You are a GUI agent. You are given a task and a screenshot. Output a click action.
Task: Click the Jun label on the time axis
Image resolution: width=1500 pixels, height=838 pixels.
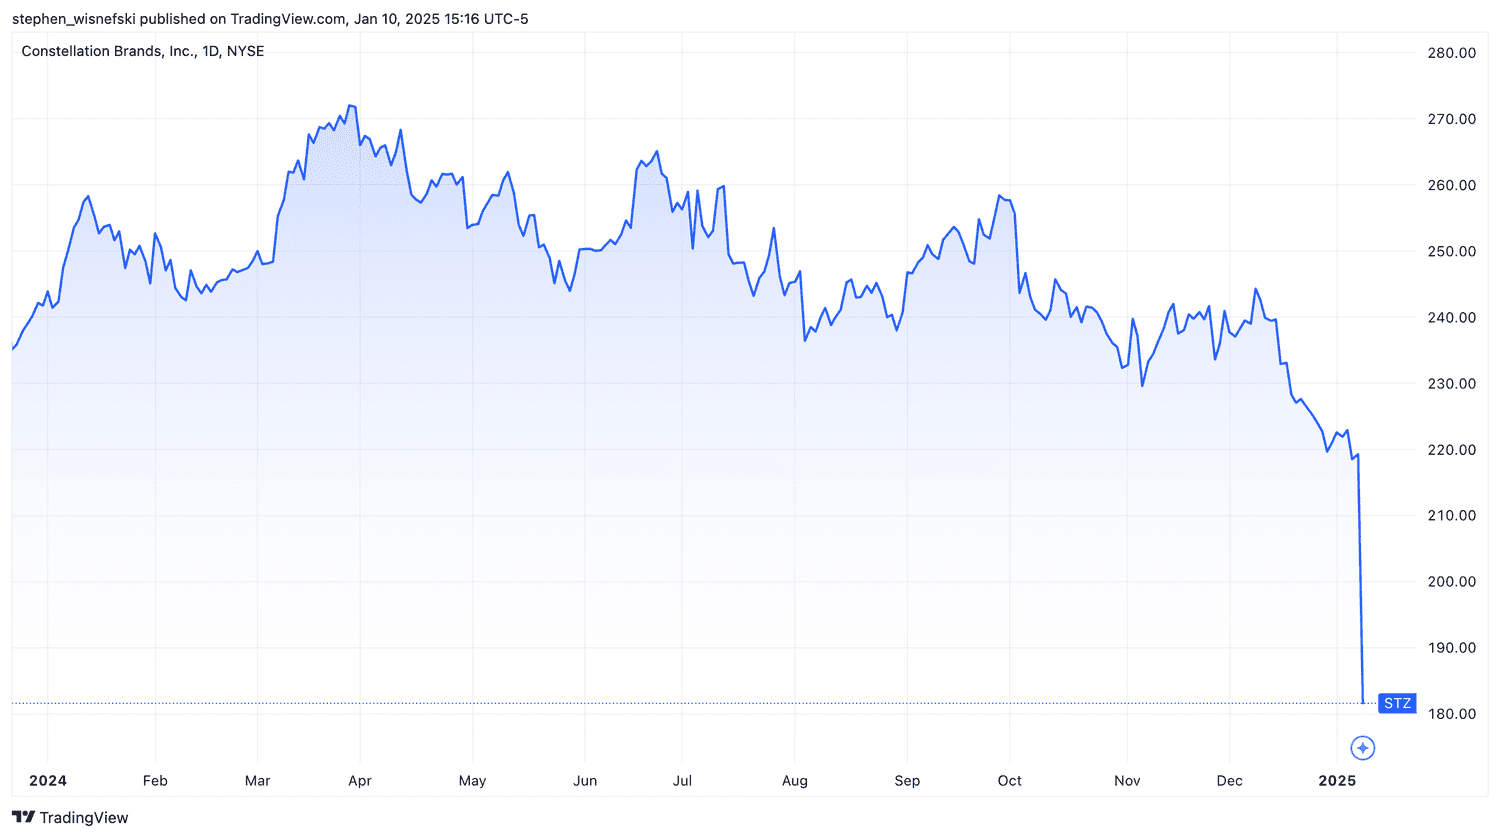coord(585,780)
